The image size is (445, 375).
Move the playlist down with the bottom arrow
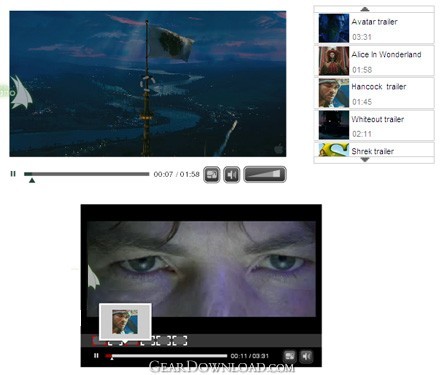tap(365, 160)
